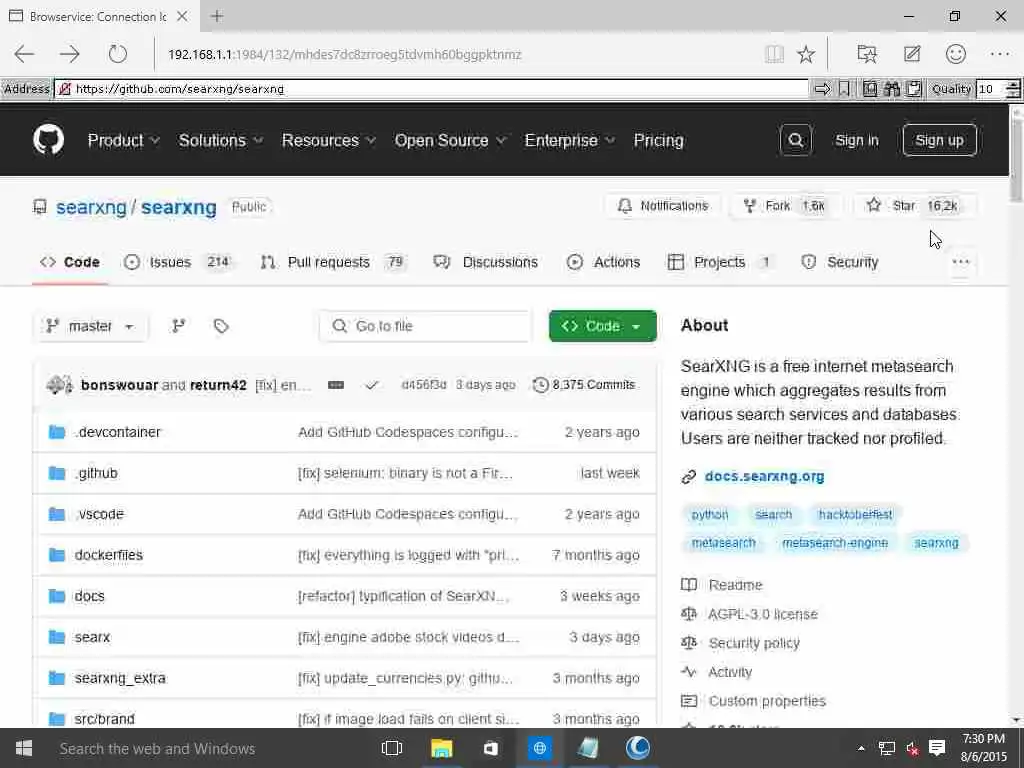
Task: Click the Windows Start button
Action: click(24, 748)
